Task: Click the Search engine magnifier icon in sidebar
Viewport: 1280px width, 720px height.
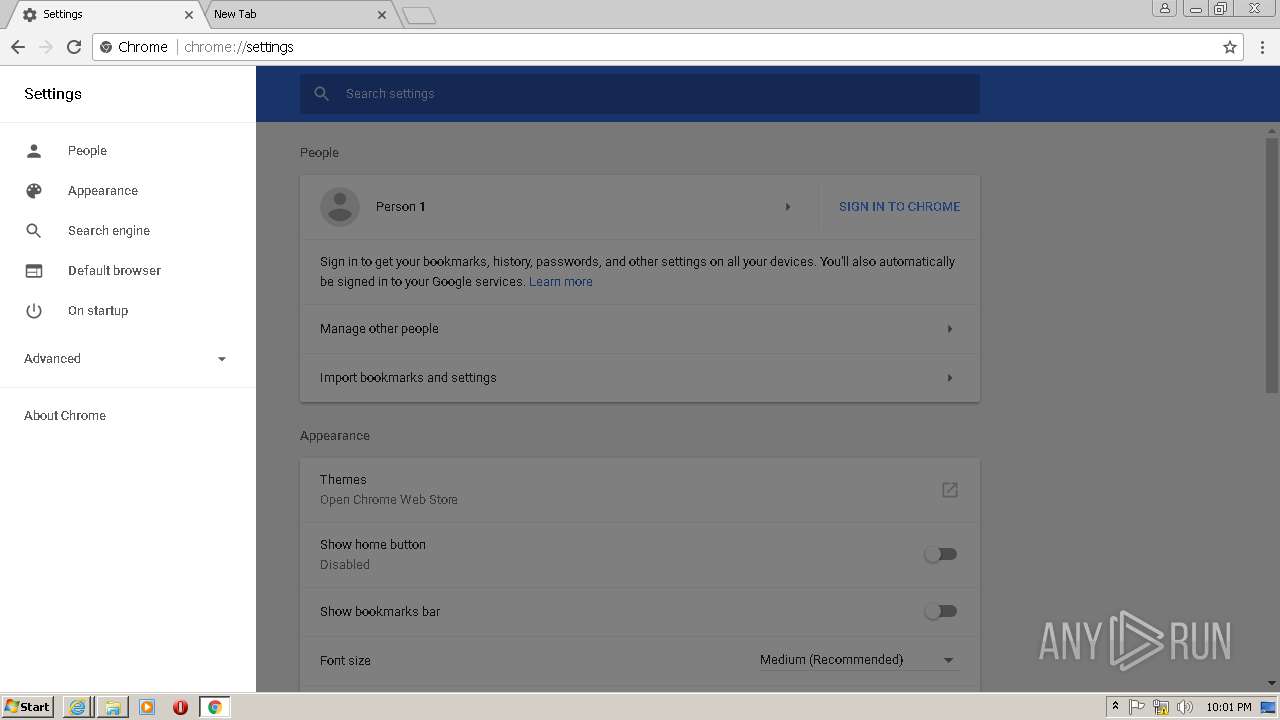Action: pyautogui.click(x=34, y=231)
